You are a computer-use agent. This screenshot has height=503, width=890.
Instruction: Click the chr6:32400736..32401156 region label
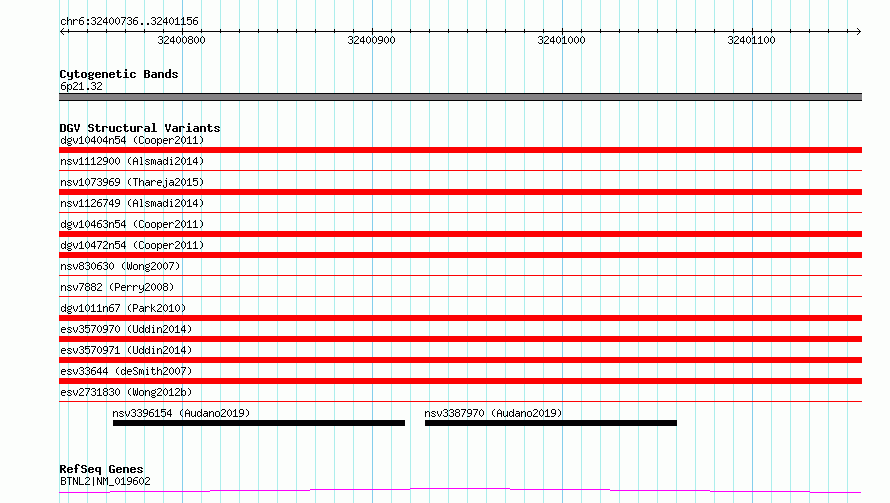pos(129,21)
